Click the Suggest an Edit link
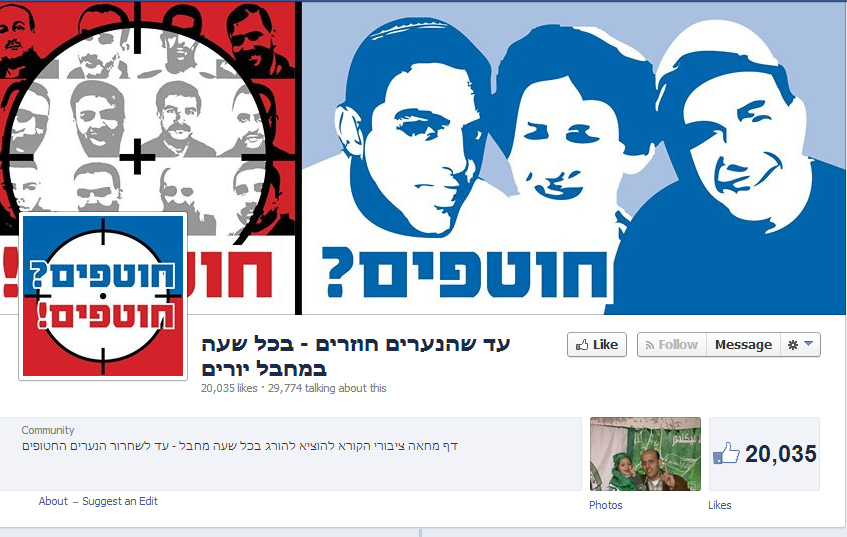Screen dimensions: 847x537 tap(120, 501)
